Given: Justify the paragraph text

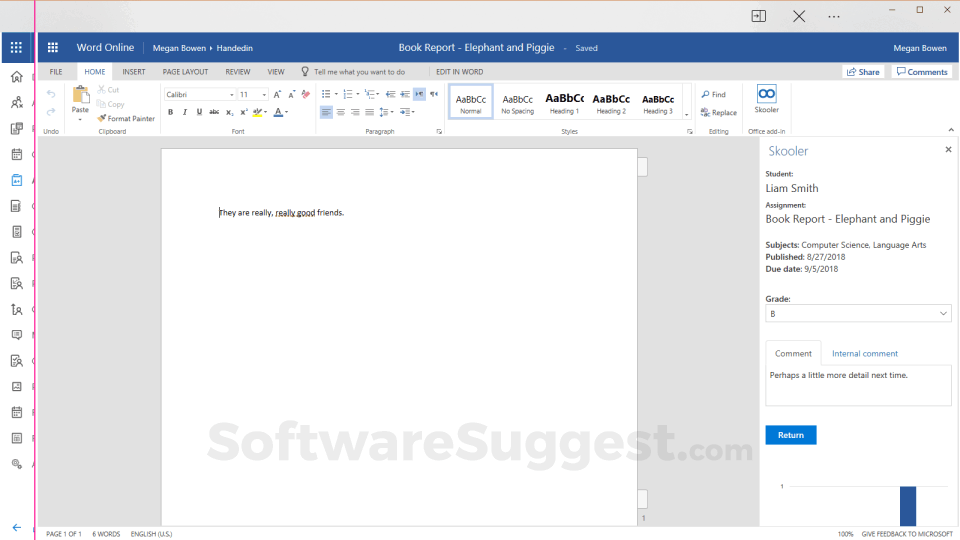Looking at the screenshot, I should tap(369, 112).
